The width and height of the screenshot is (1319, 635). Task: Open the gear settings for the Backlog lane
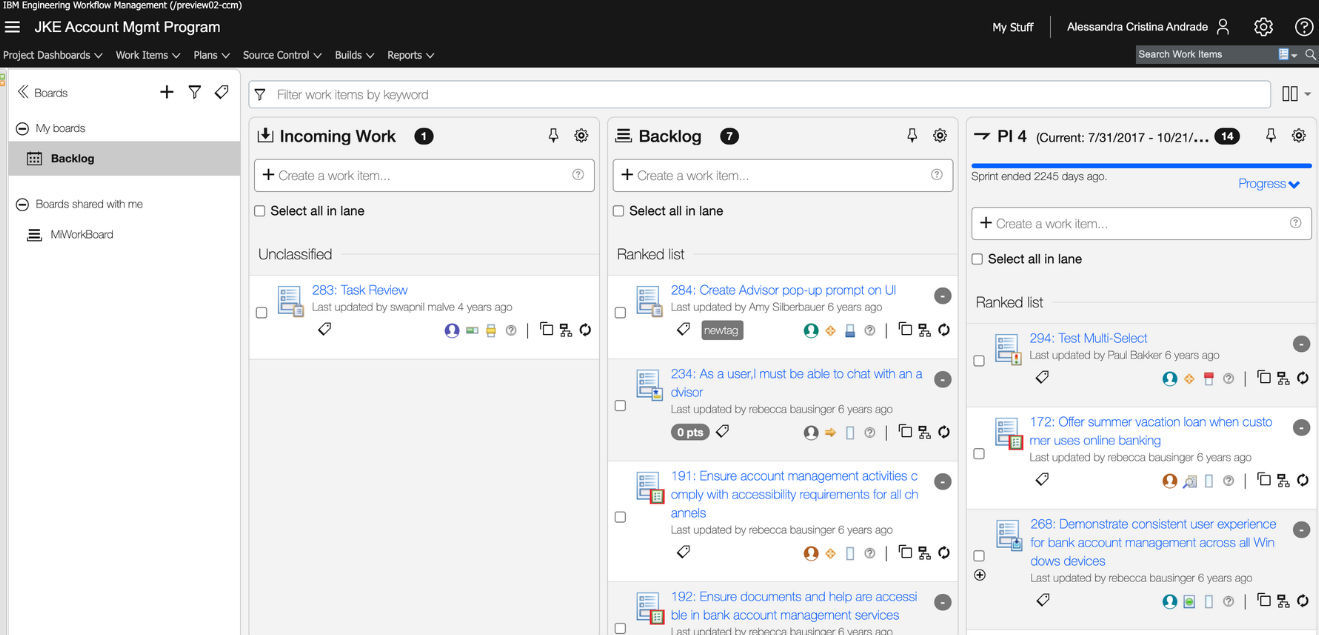click(939, 135)
